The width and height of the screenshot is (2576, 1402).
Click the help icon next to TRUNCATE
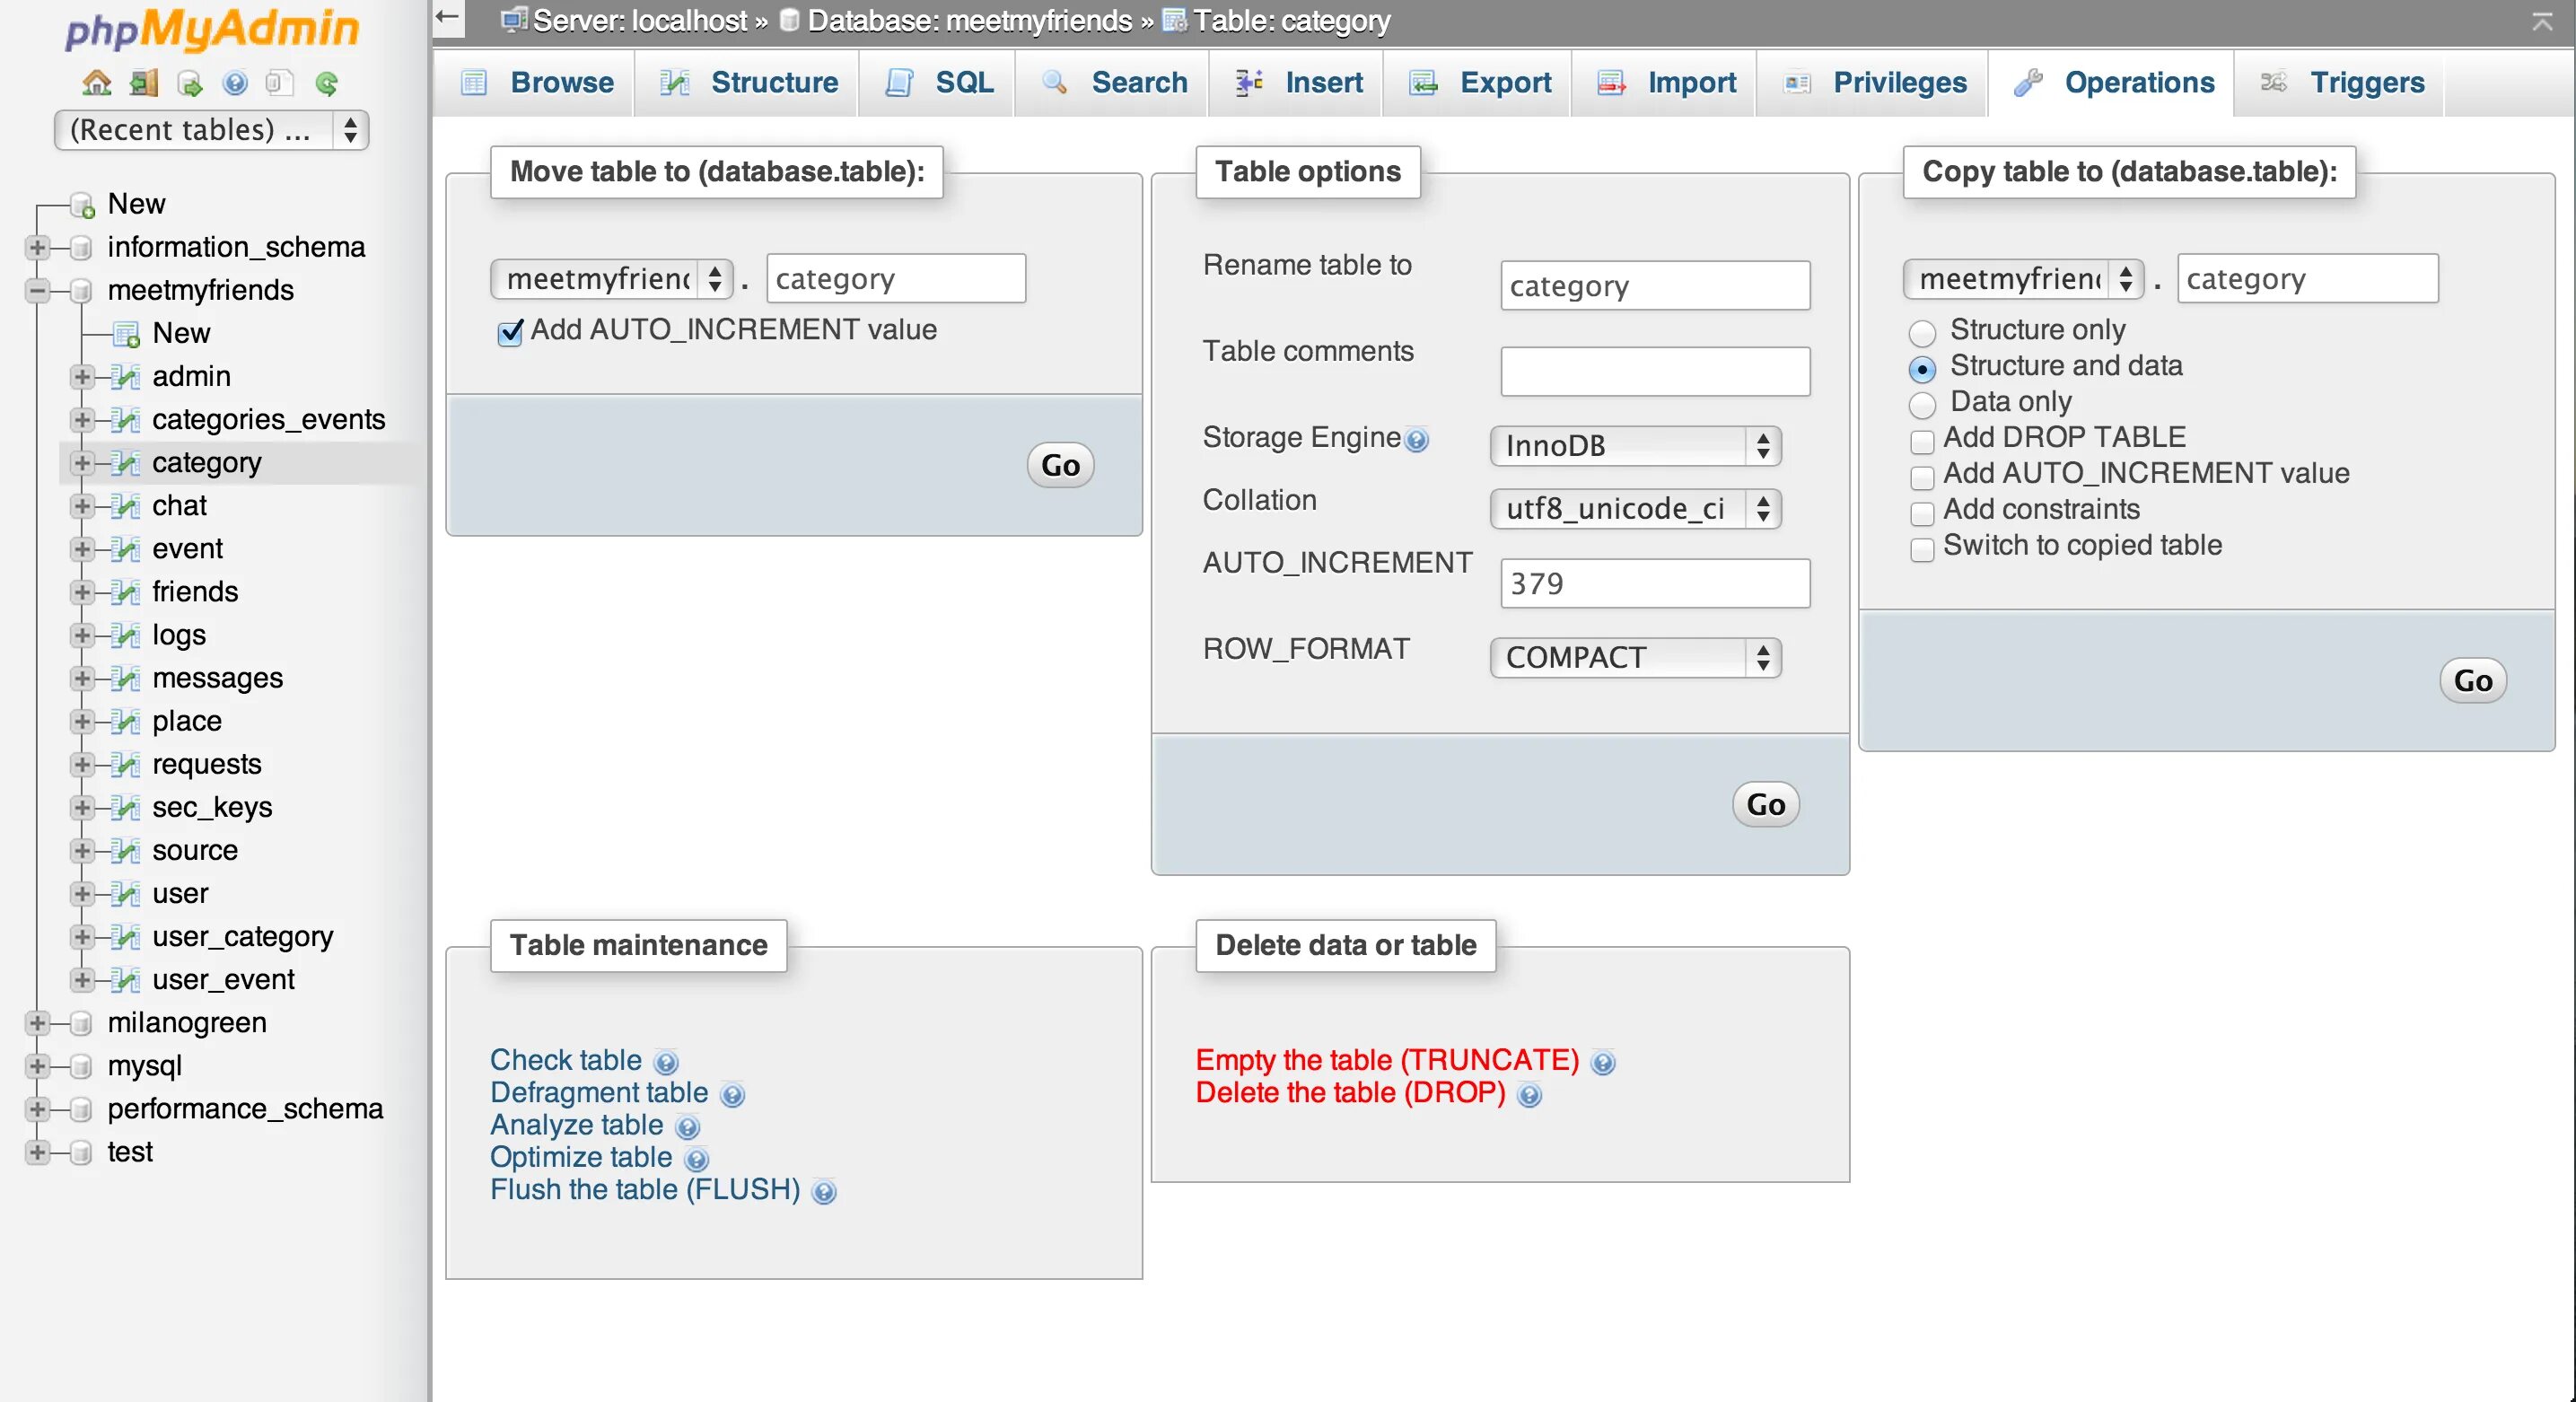pyautogui.click(x=1603, y=1062)
